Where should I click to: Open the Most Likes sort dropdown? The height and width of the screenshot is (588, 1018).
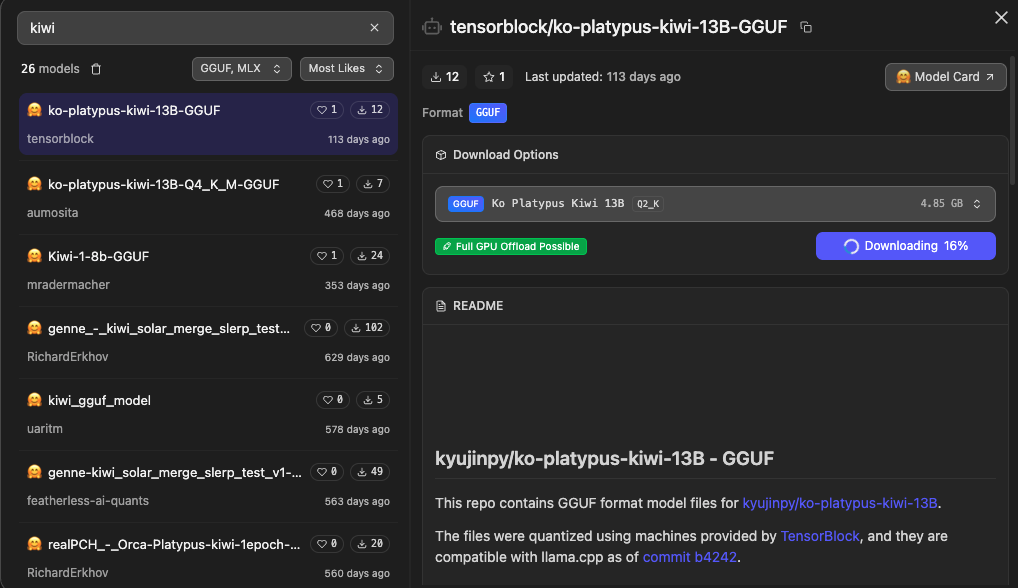347,69
